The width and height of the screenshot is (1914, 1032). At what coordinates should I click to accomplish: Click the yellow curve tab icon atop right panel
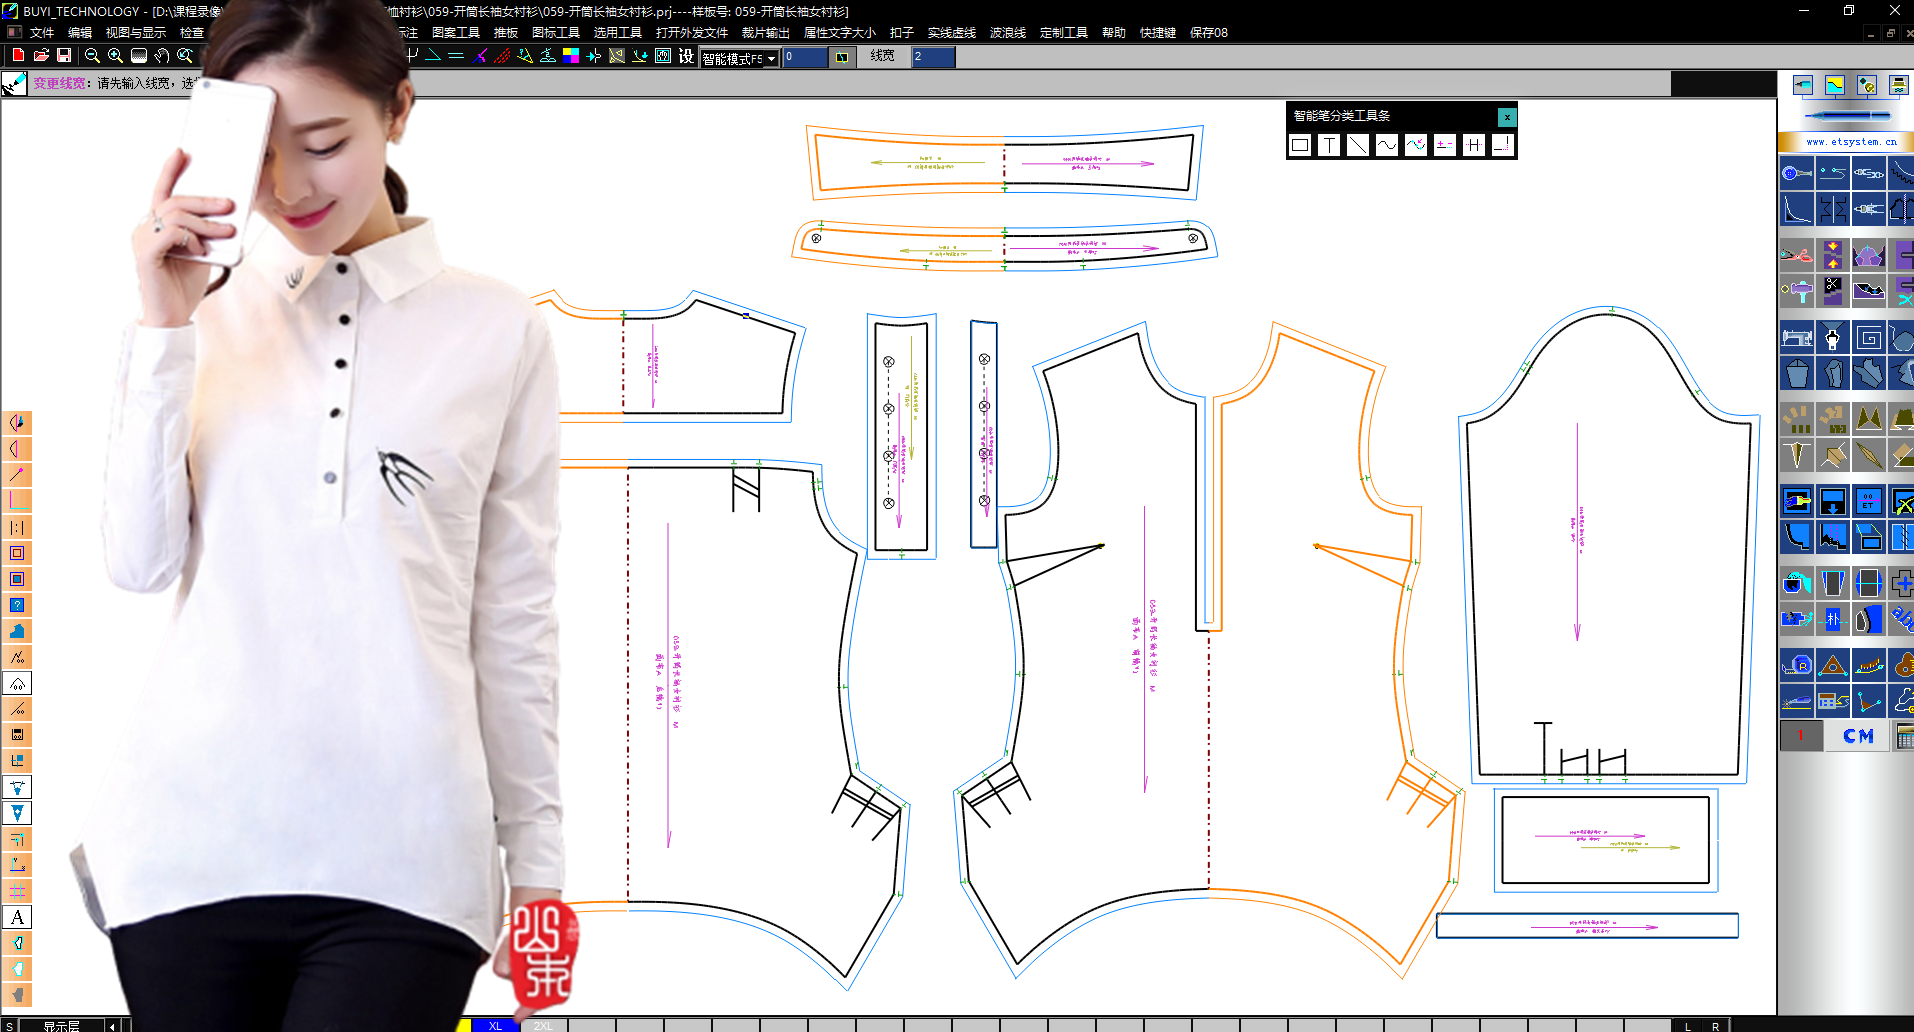click(x=1834, y=85)
